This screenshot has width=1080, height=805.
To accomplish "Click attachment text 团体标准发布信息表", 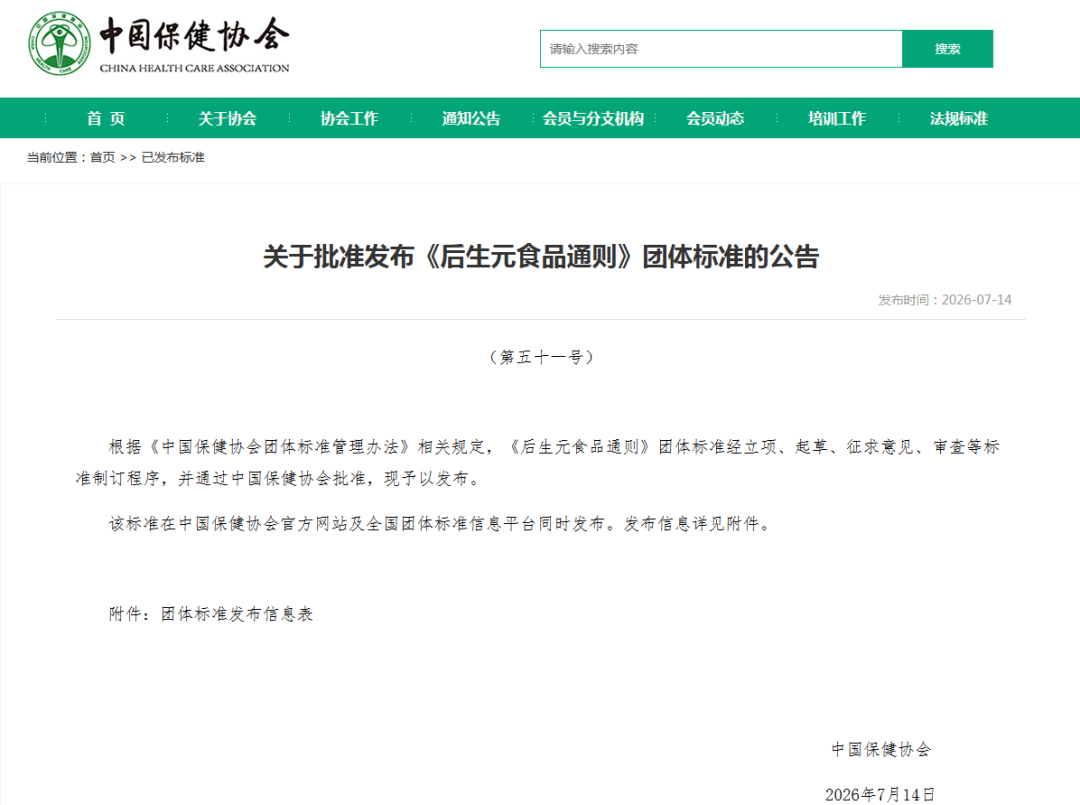I will tap(237, 614).
